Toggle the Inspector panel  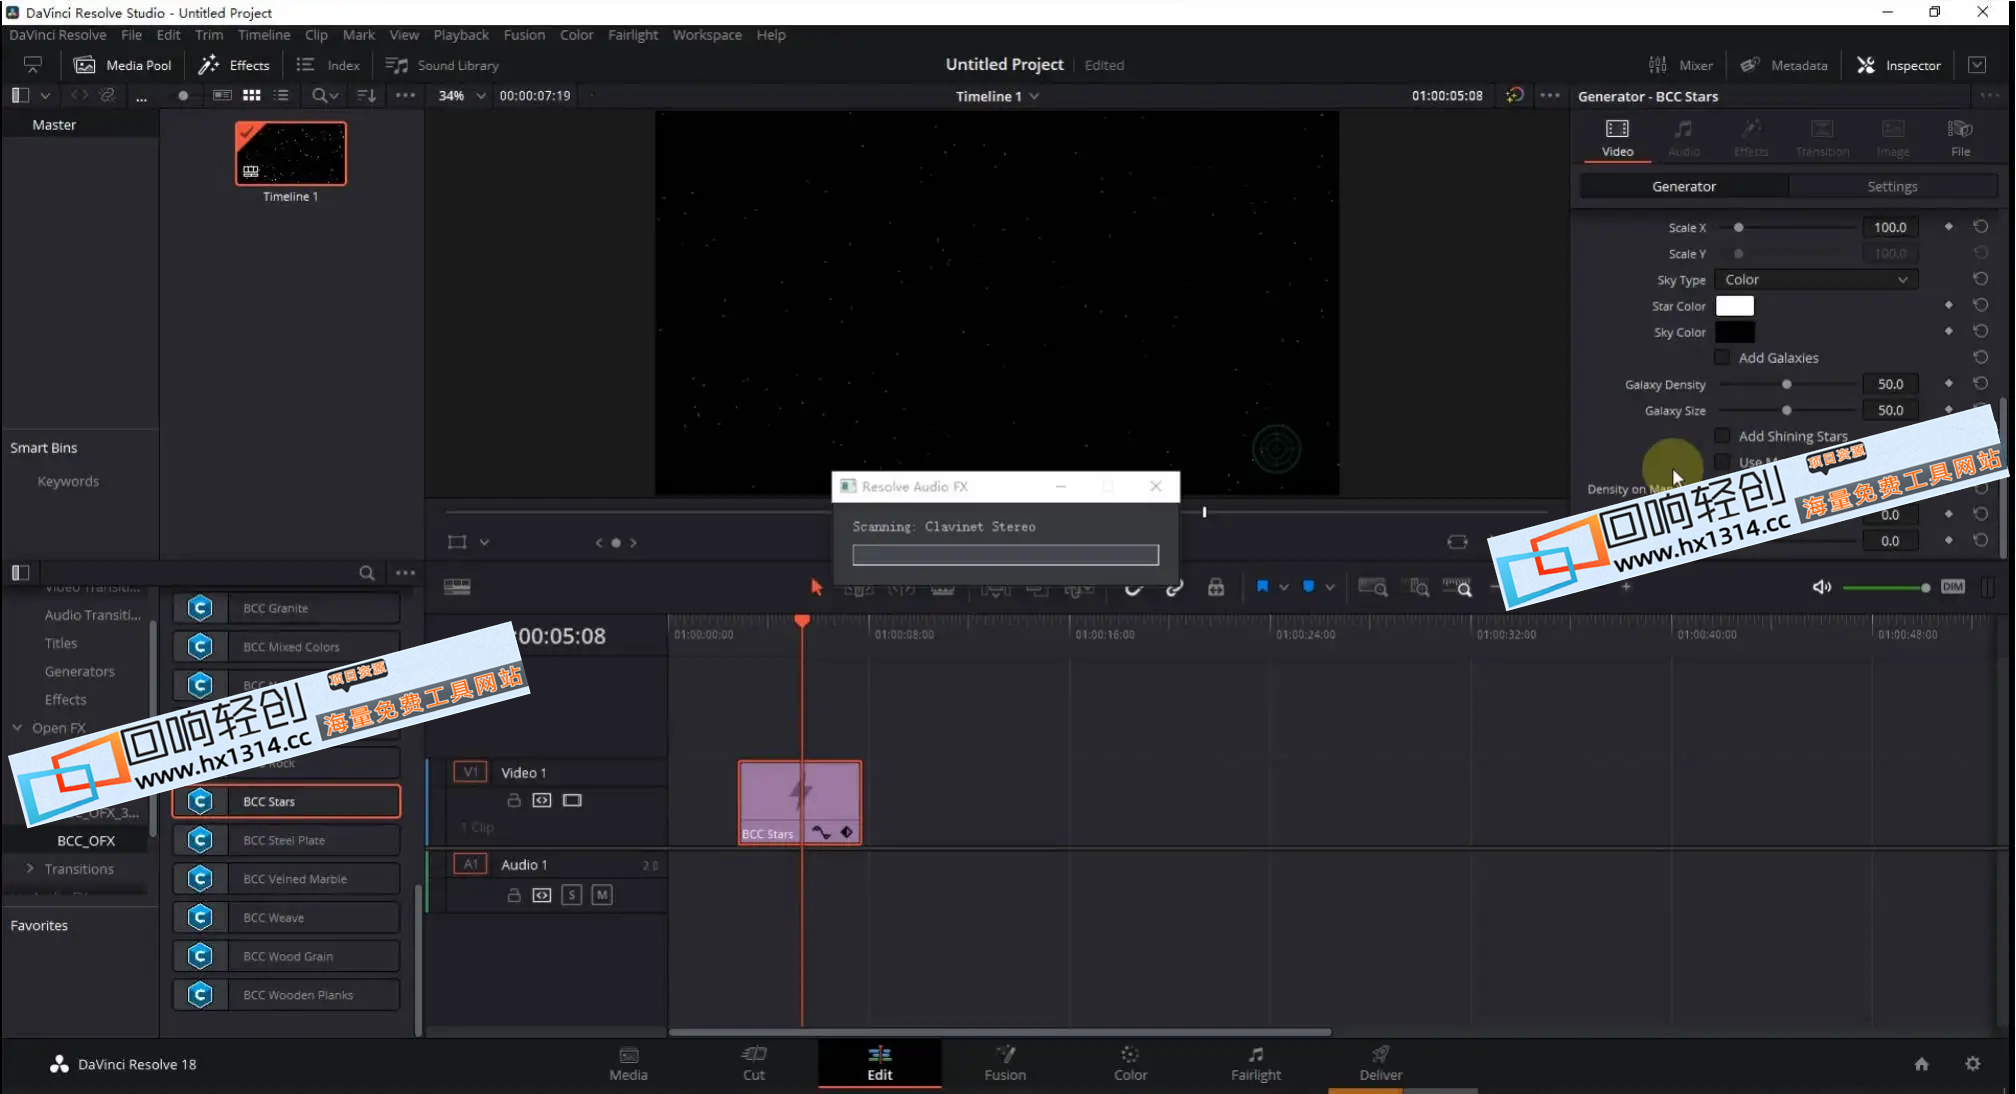click(1898, 65)
